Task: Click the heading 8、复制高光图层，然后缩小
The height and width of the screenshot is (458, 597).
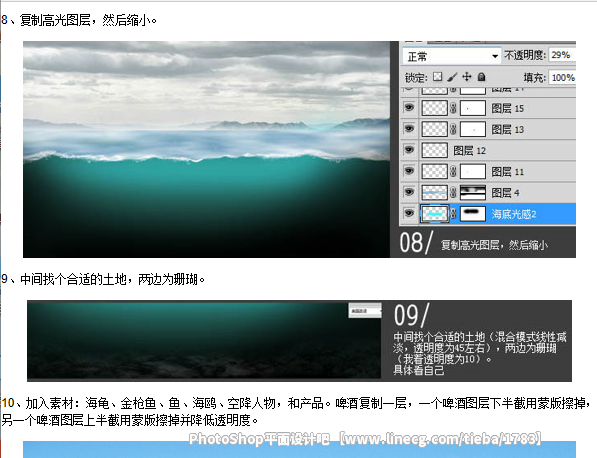Action: (x=79, y=20)
